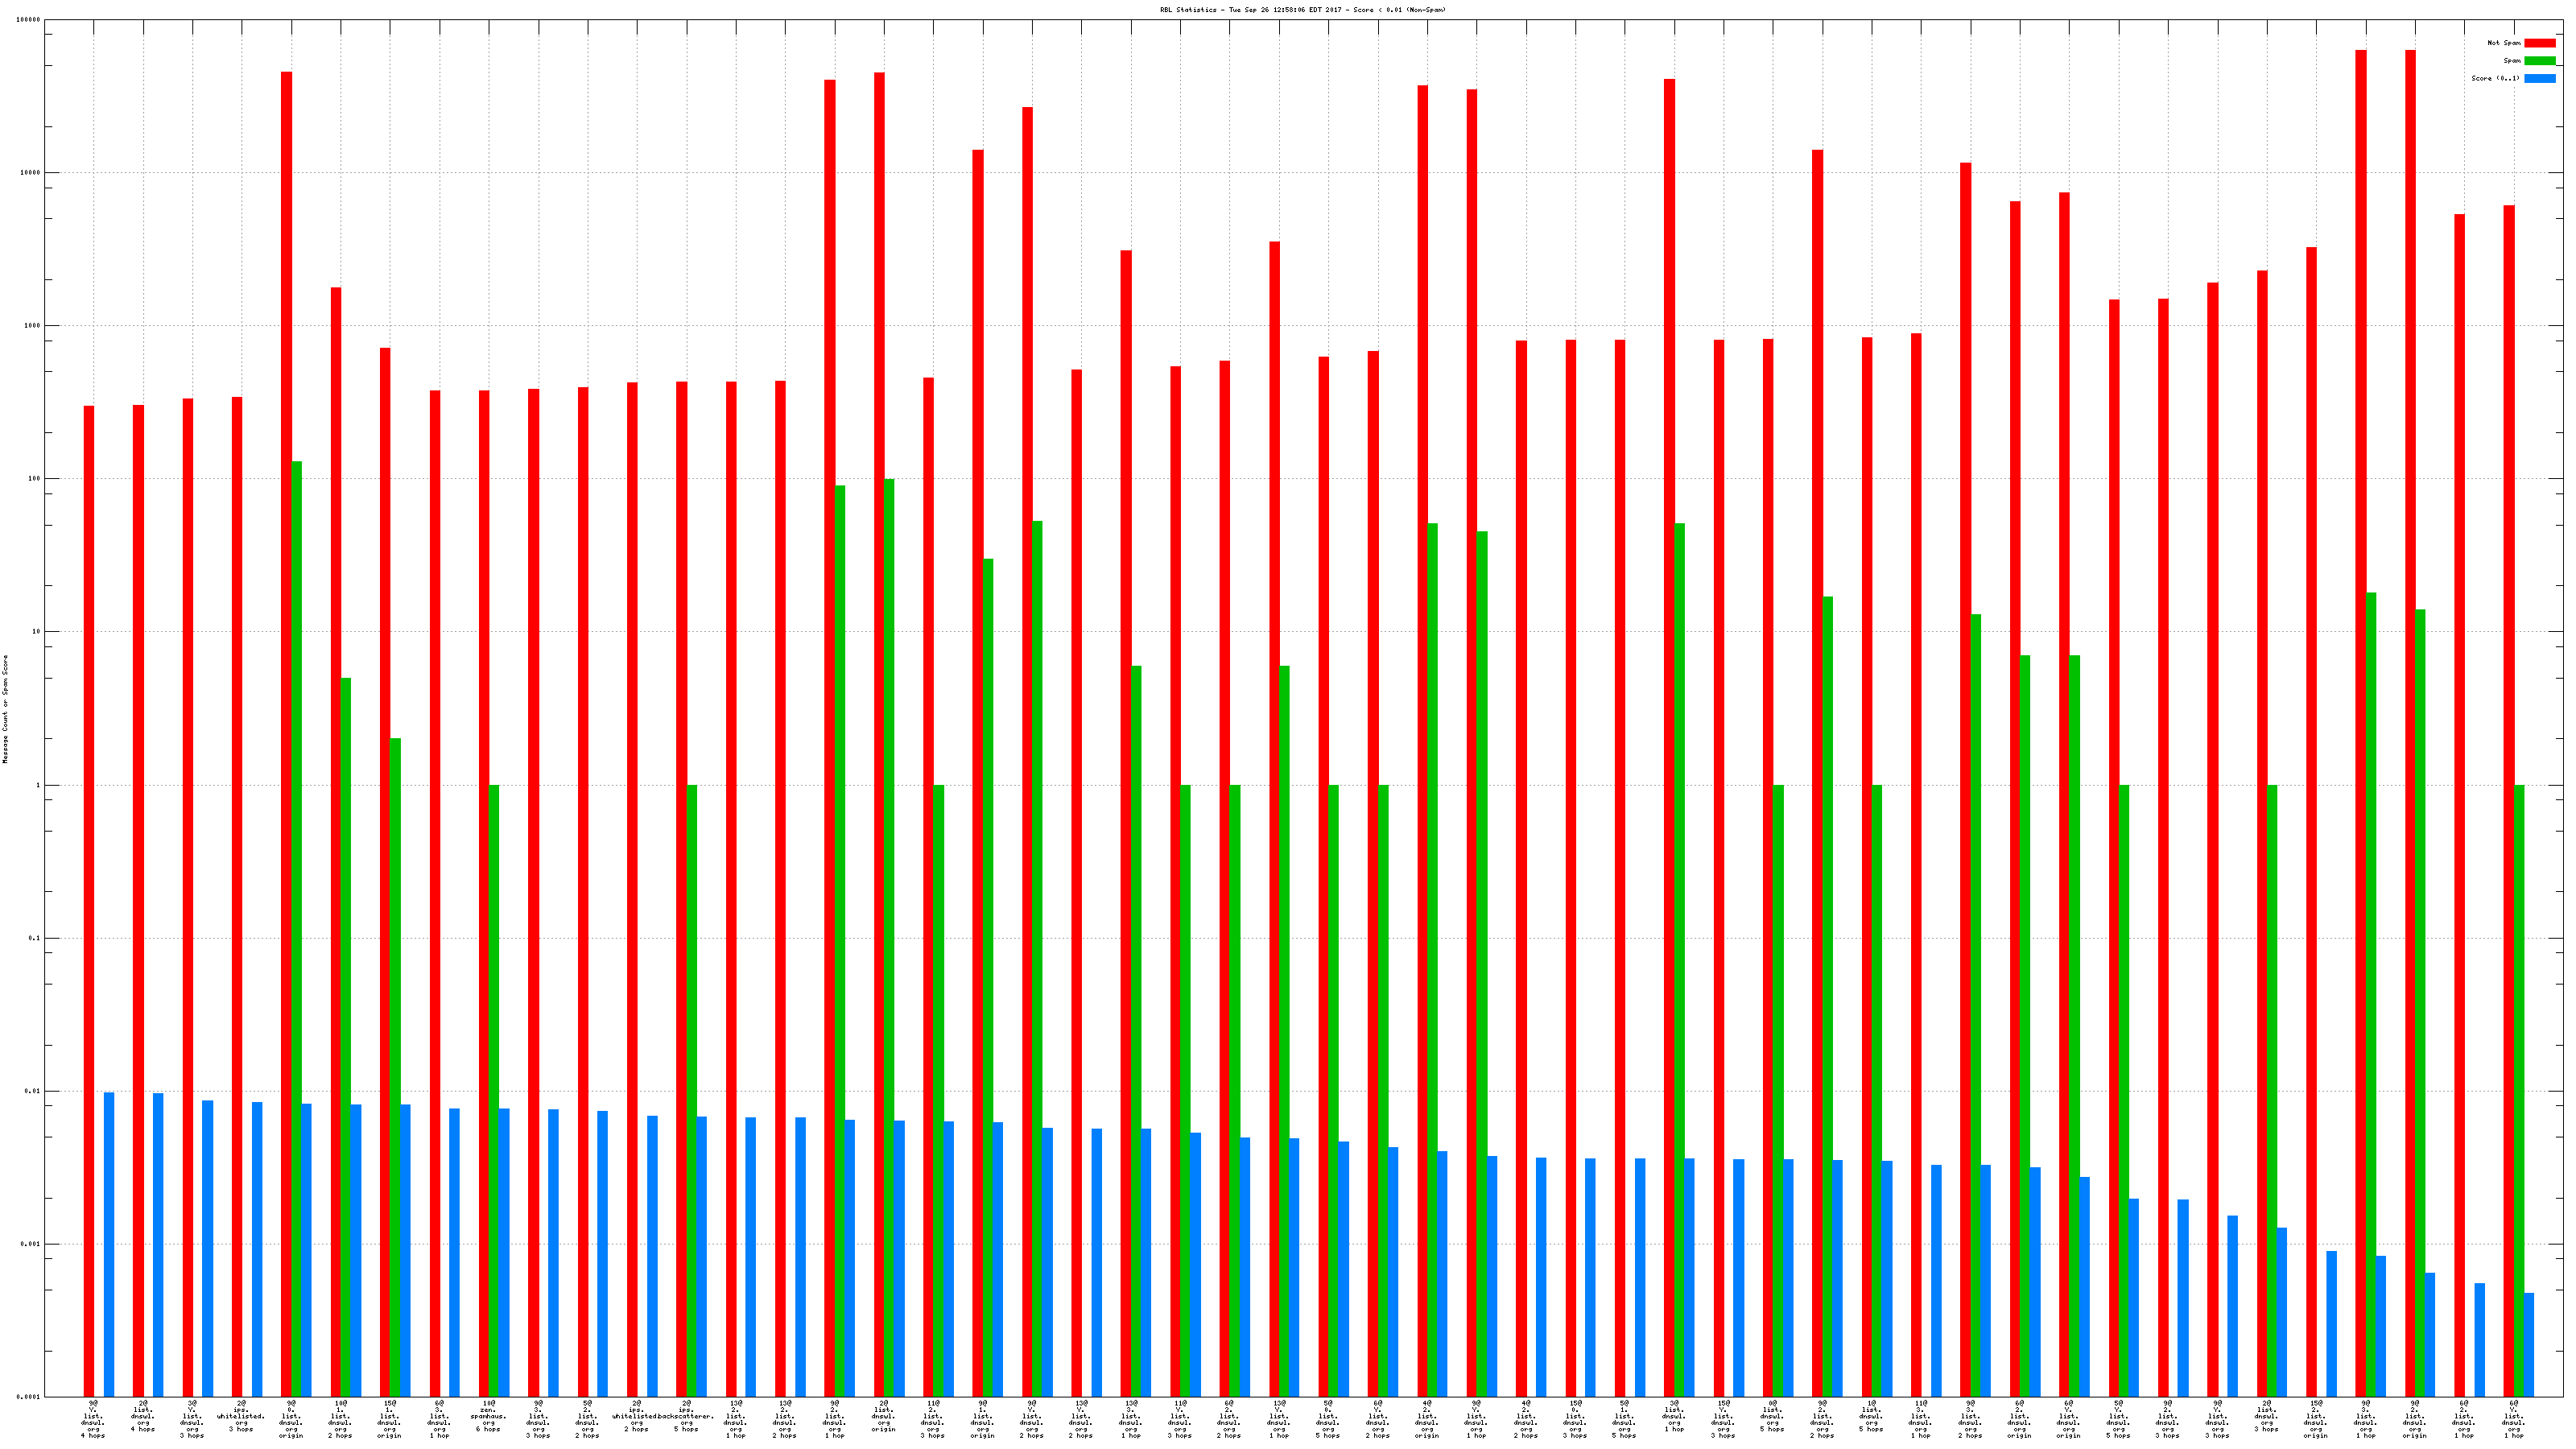
Task: Click the leftmost x-axis label, 4 hops
Action: (x=93, y=1419)
